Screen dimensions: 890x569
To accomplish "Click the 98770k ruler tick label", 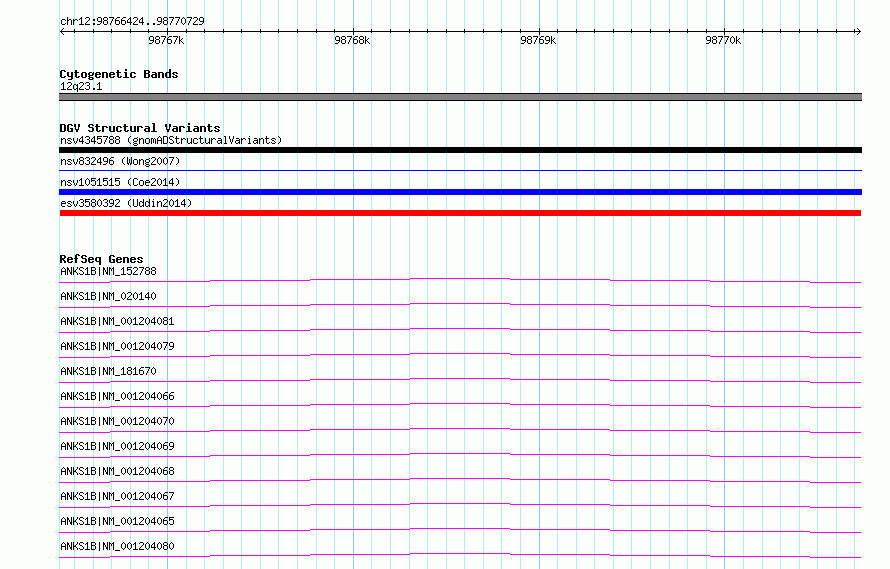I will [723, 40].
